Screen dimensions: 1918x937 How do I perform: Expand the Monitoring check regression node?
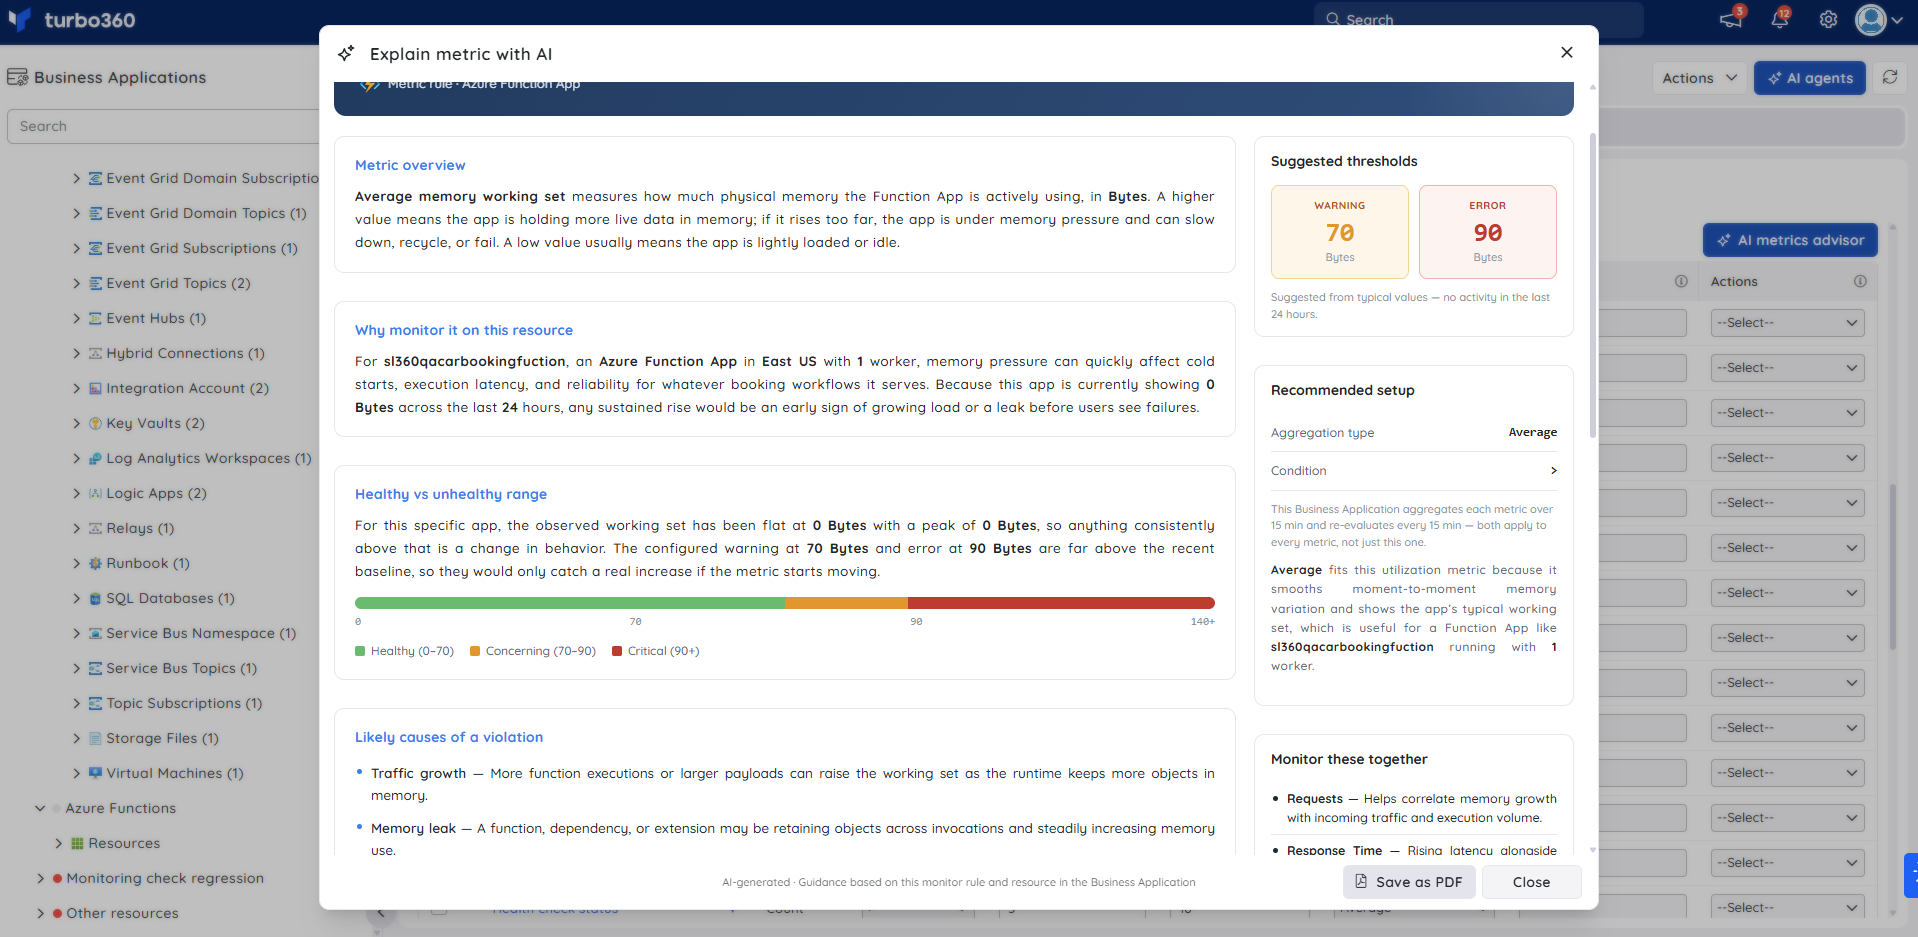pyautogui.click(x=41, y=878)
